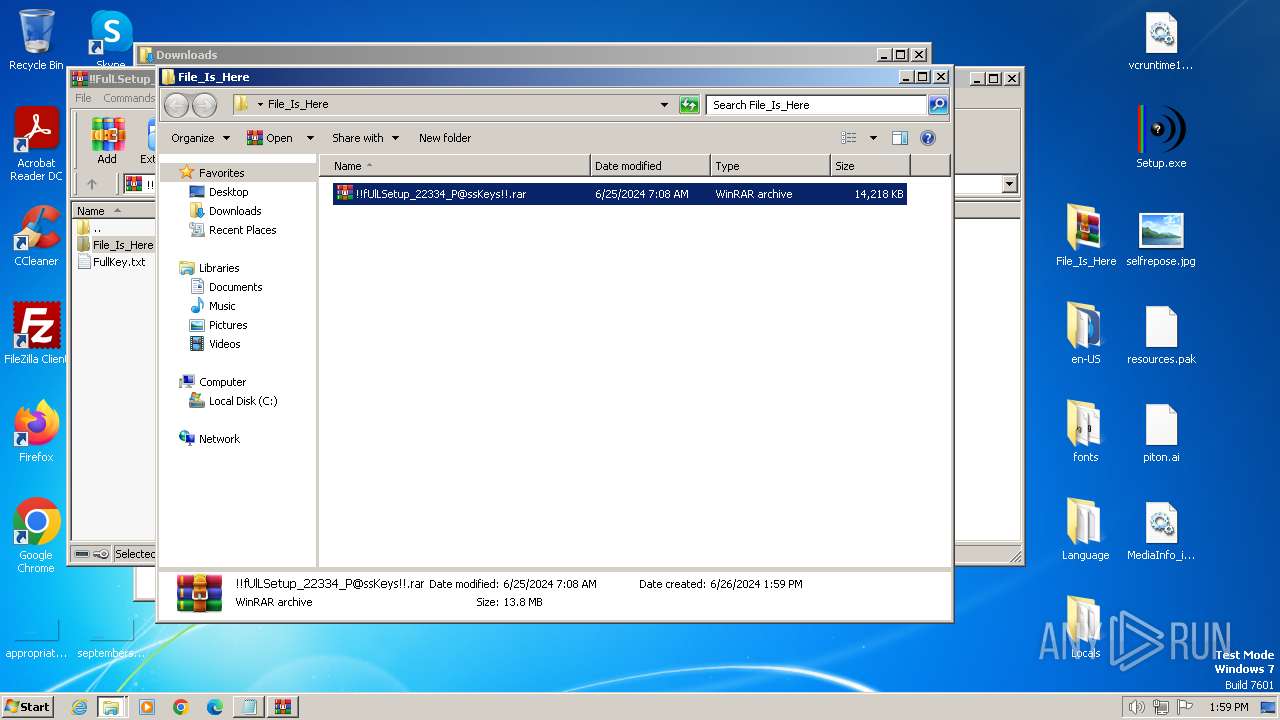1280x720 pixels.
Task: Click en-US folder on desktop
Action: pos(1086,333)
